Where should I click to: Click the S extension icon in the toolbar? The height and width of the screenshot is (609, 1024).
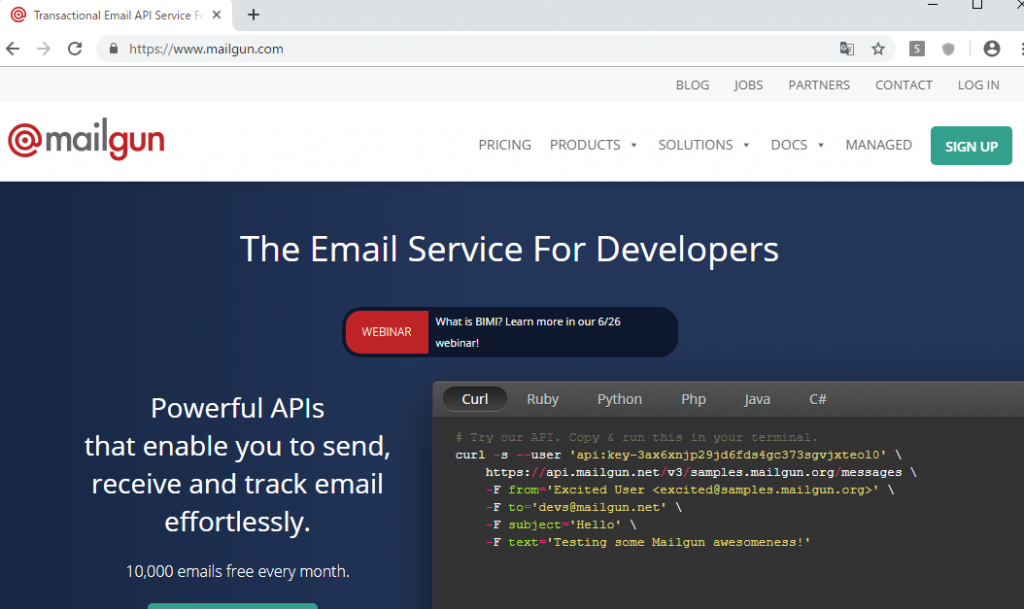click(x=916, y=47)
